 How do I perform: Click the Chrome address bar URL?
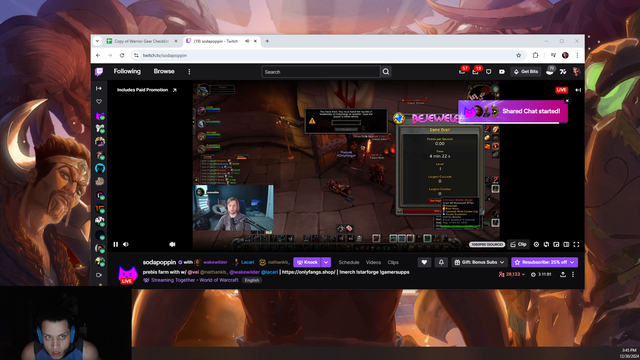165,55
